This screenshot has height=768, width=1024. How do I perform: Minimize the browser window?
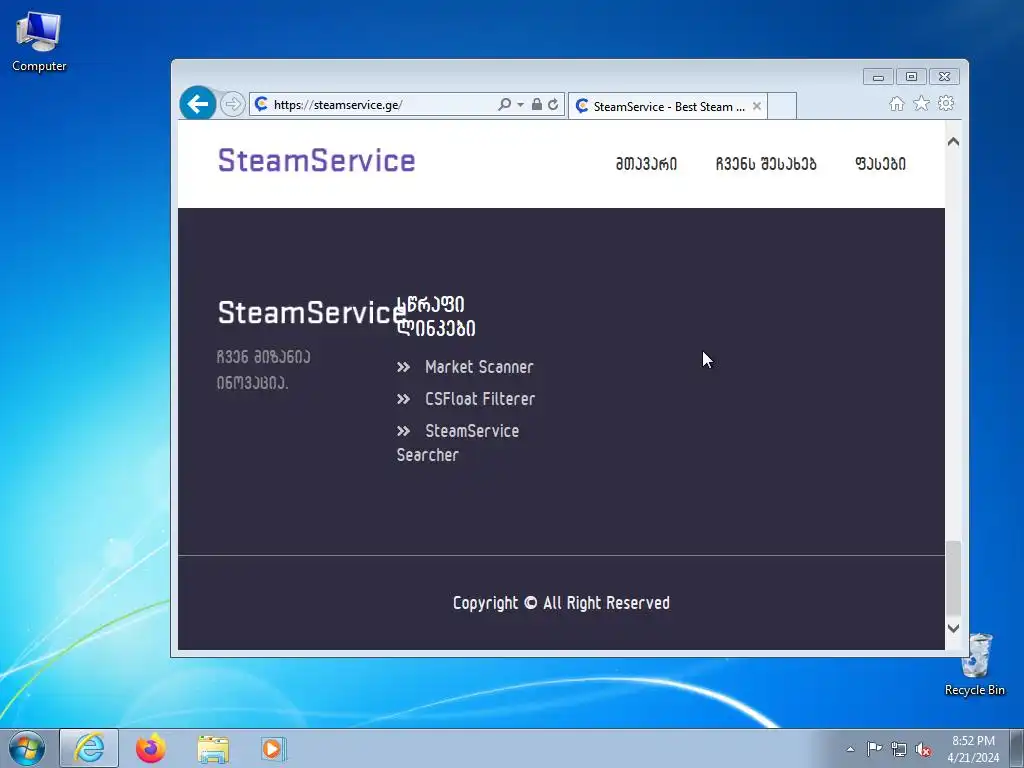(x=878, y=77)
